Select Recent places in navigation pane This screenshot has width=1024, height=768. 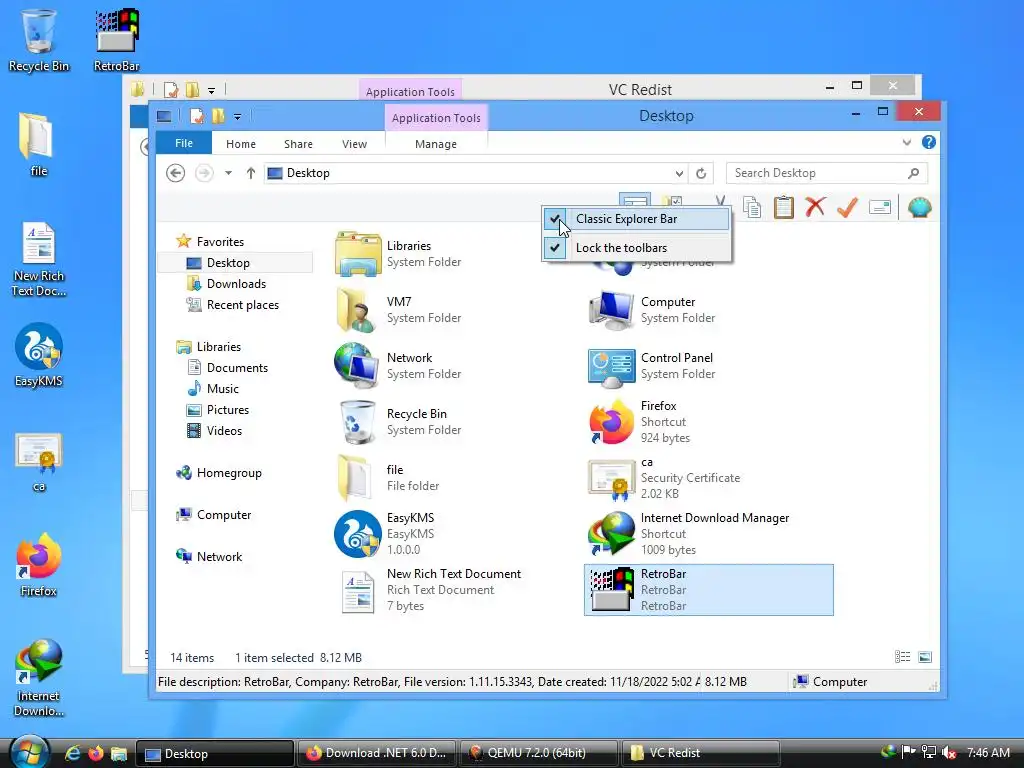click(x=243, y=304)
